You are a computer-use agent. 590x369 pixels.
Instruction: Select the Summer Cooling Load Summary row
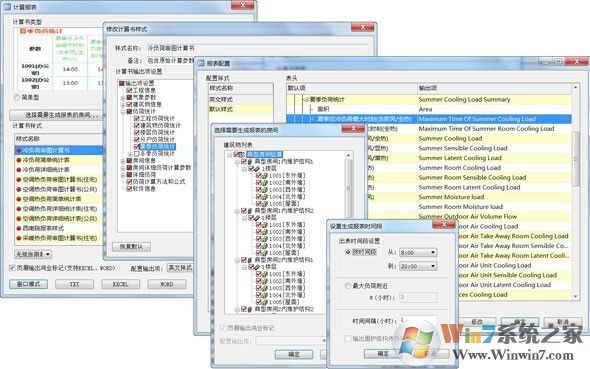(429, 99)
